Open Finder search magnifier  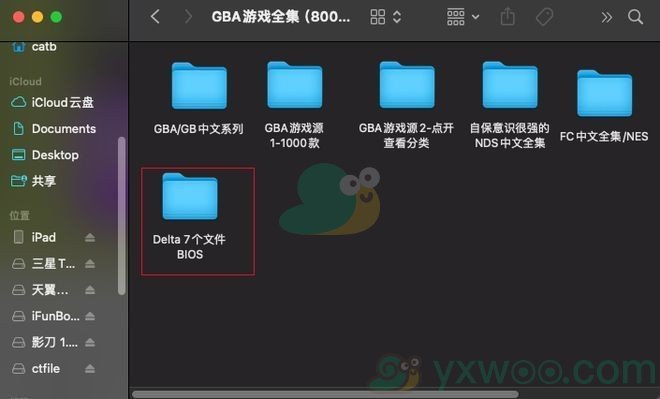coord(635,17)
